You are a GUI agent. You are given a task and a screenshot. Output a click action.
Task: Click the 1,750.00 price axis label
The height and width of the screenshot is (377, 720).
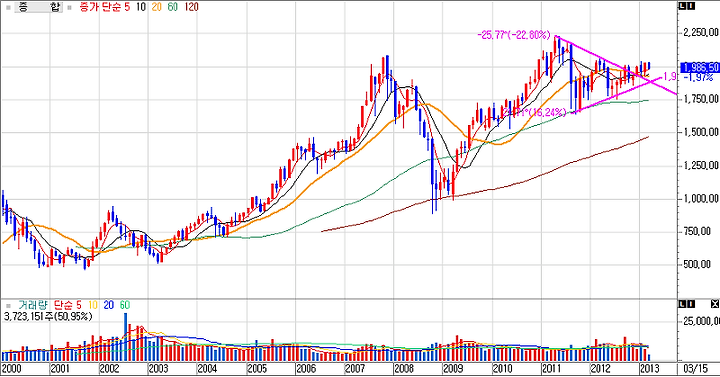701,99
